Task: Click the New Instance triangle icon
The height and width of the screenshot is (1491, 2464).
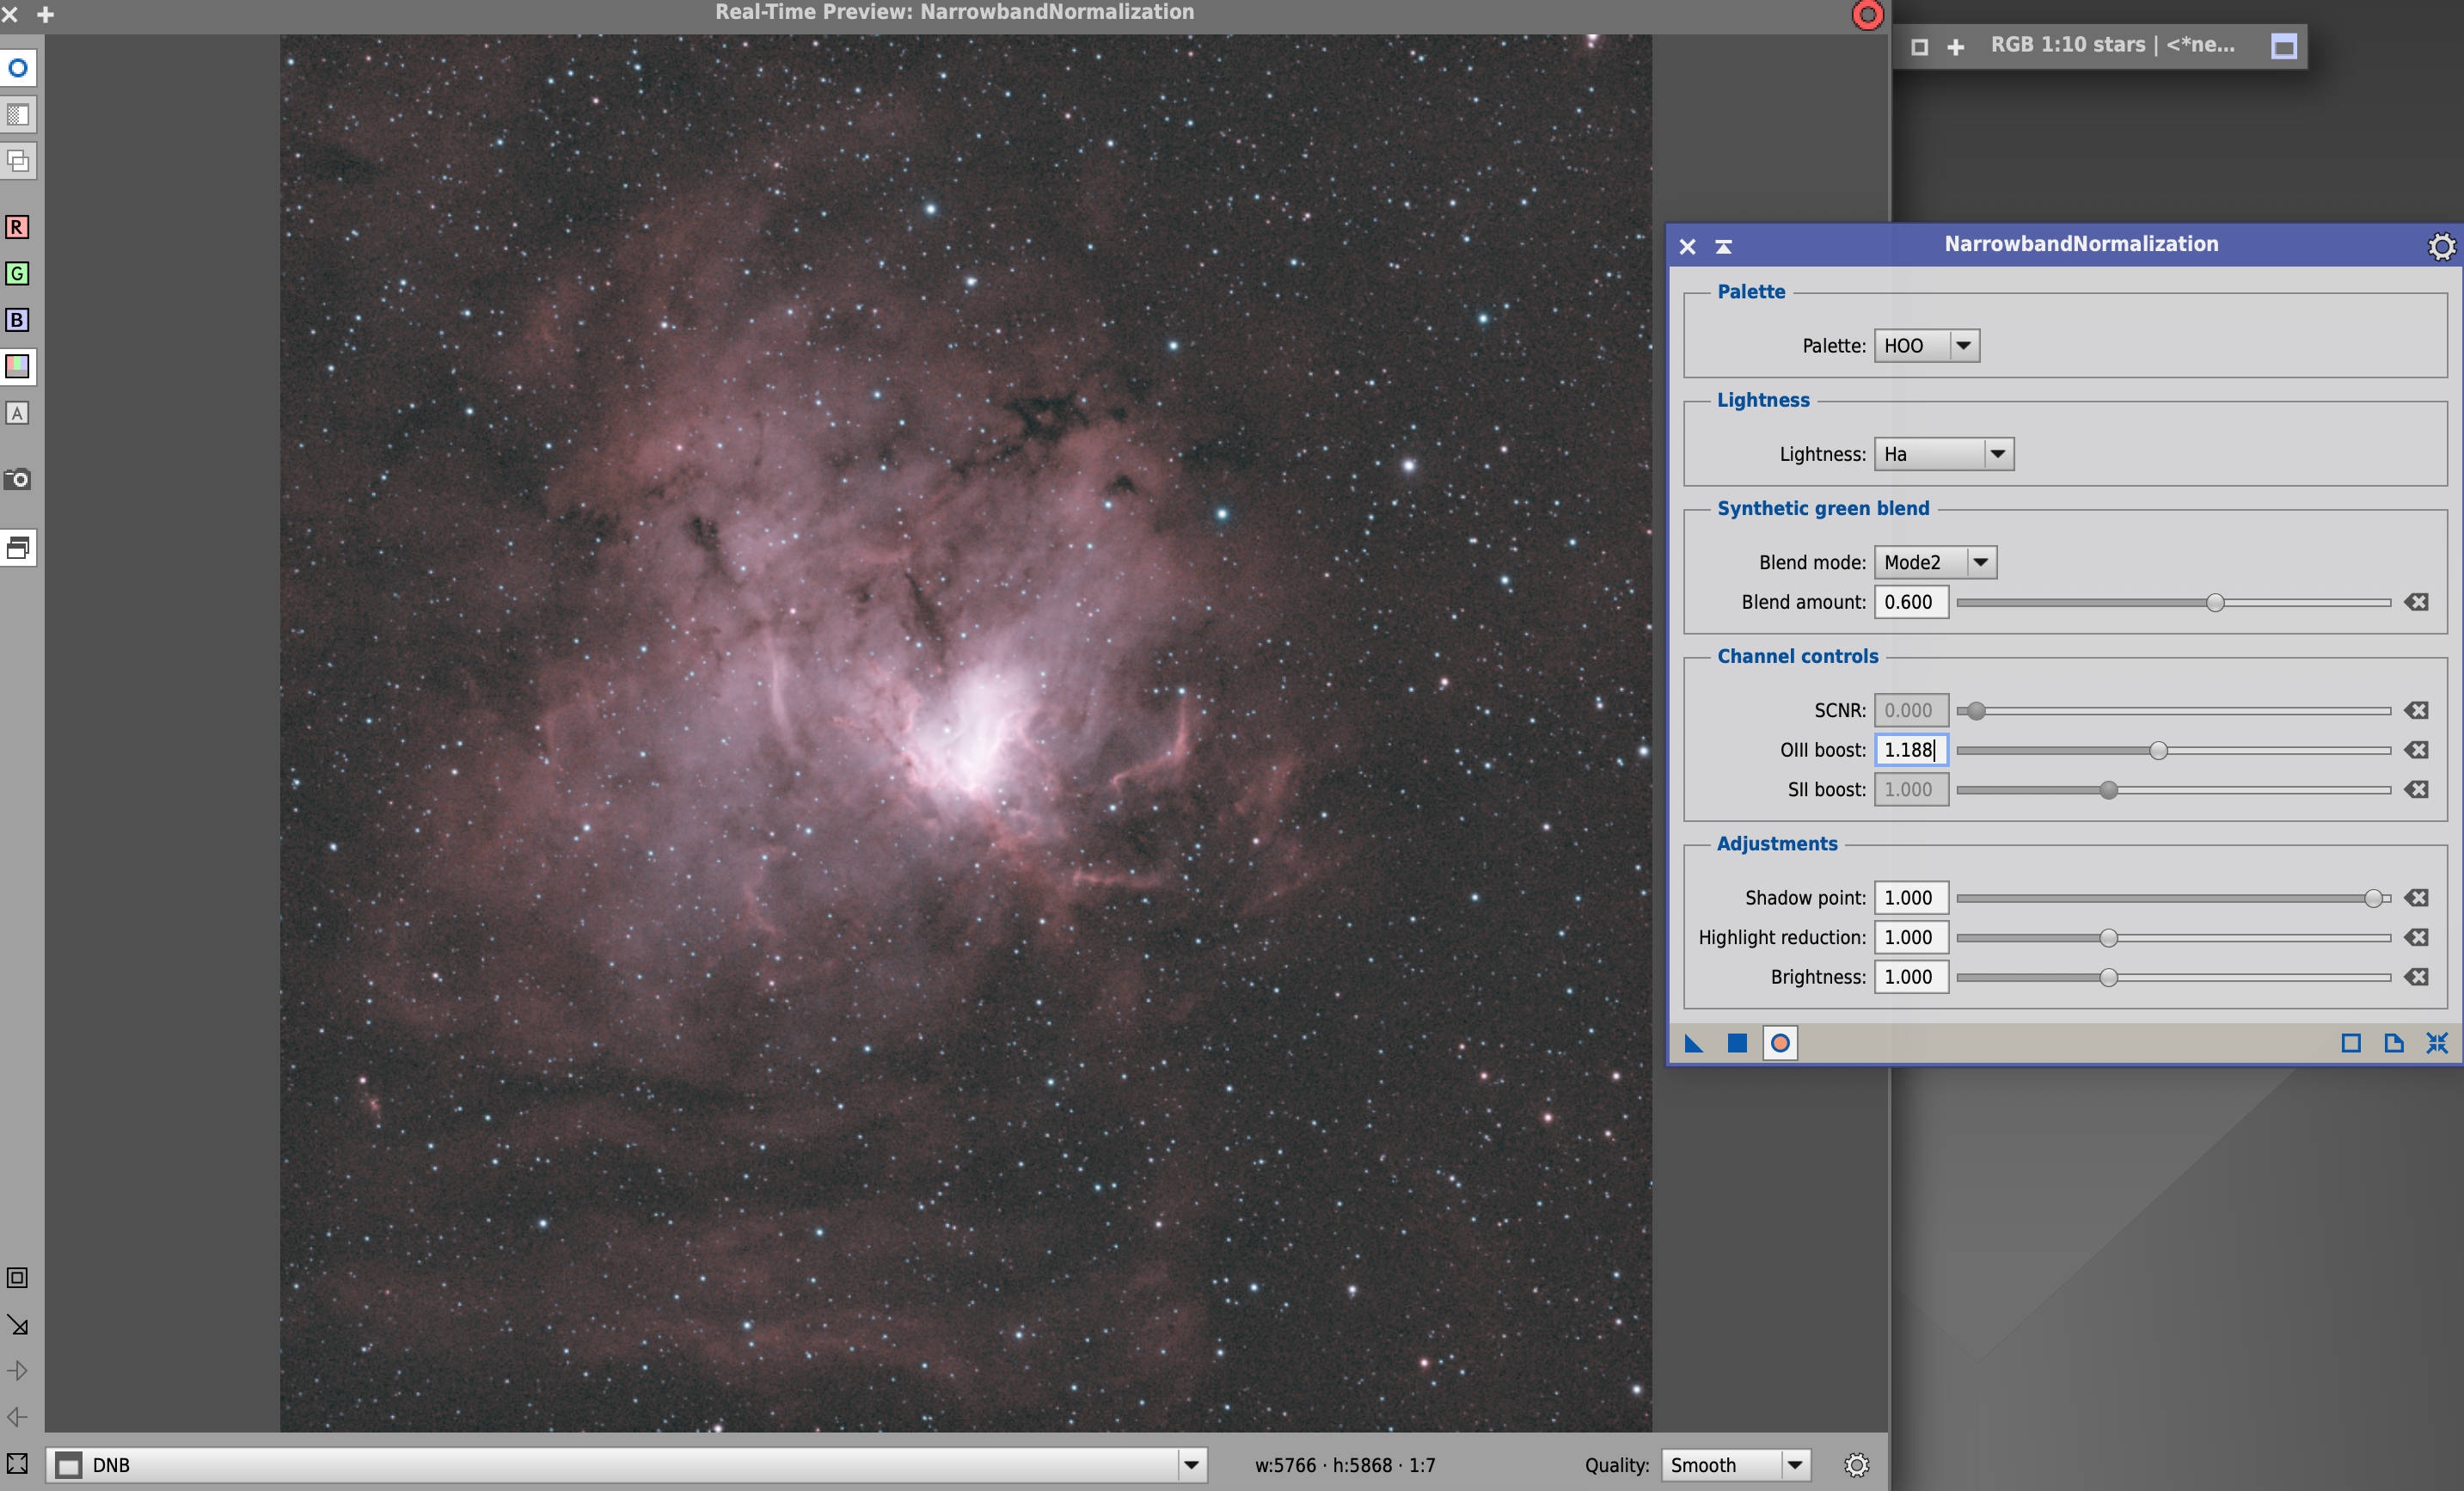Action: tap(1693, 1043)
